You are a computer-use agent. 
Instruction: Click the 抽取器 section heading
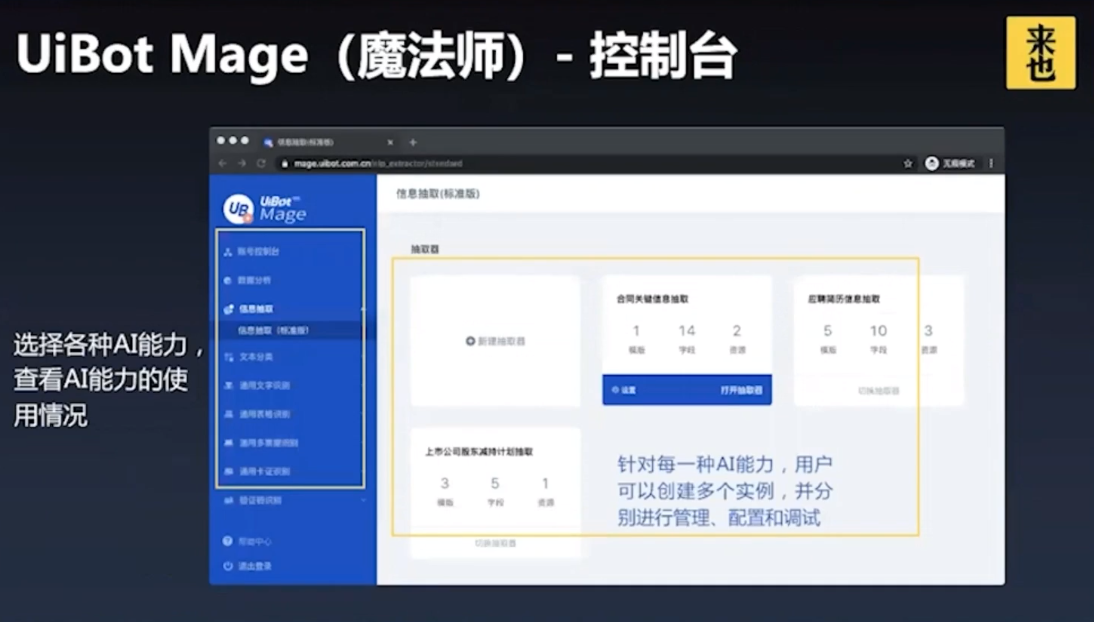pos(425,249)
